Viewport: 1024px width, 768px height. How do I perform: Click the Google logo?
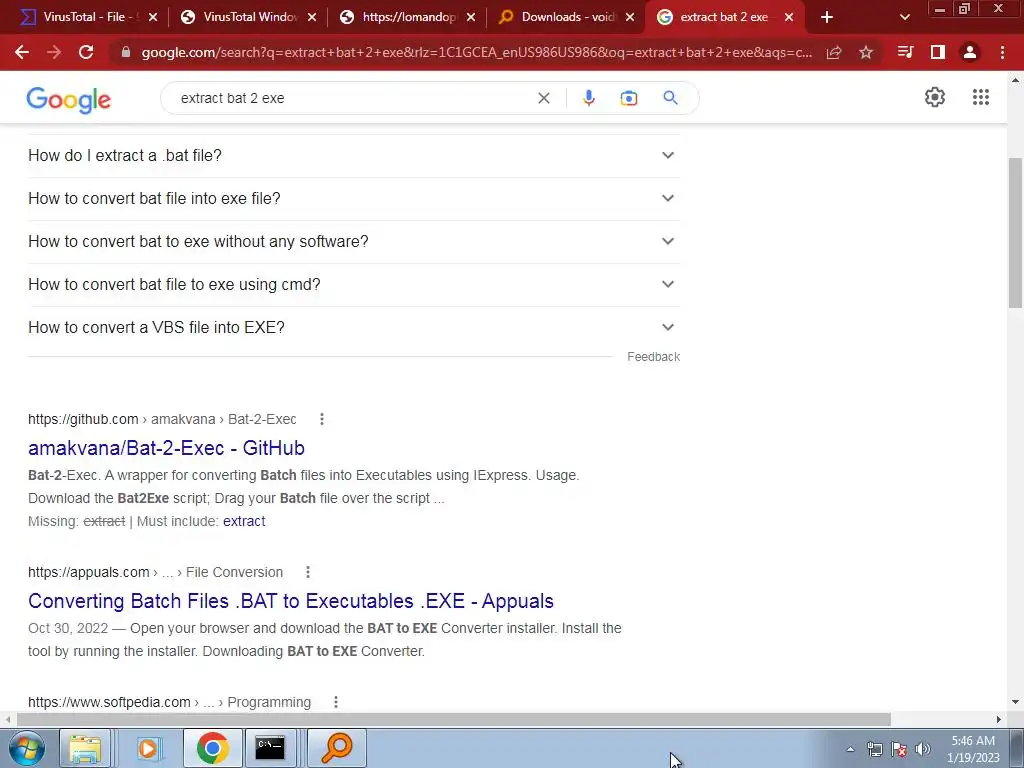click(69, 100)
